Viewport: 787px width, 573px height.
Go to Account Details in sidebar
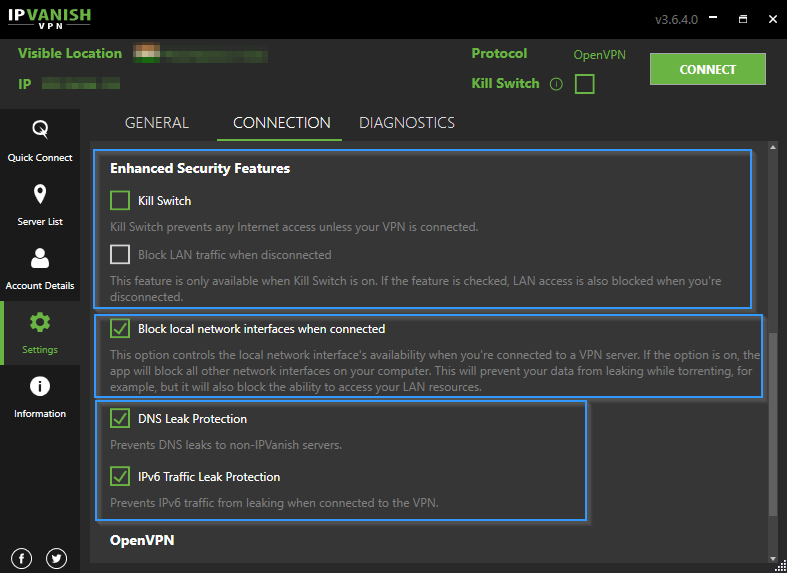point(40,269)
